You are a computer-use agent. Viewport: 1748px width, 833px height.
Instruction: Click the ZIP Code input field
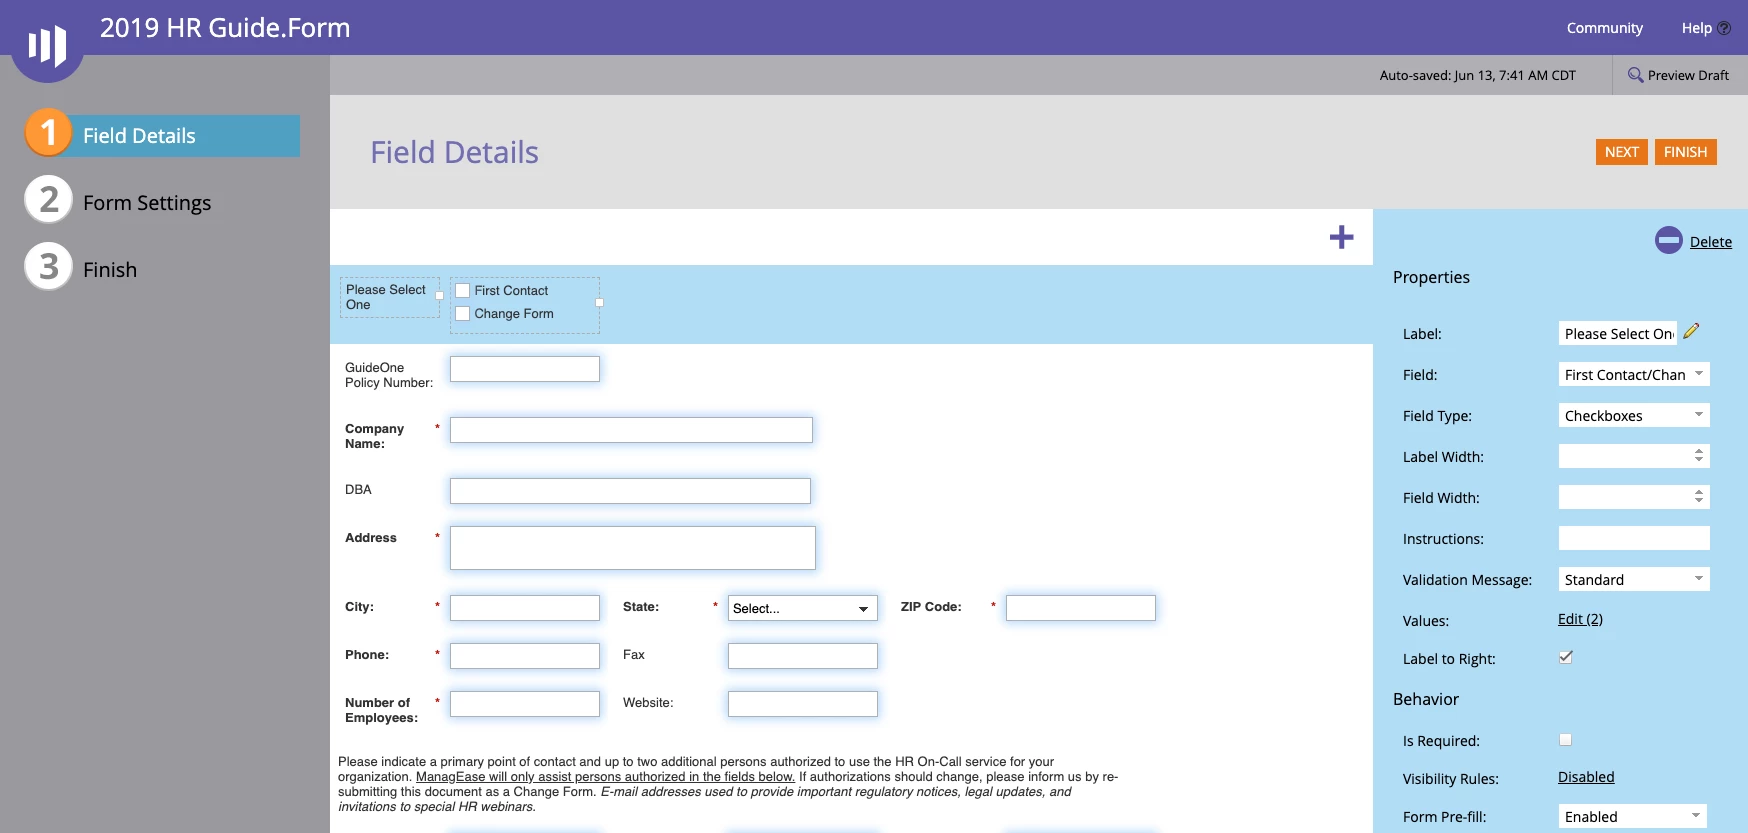1081,608
